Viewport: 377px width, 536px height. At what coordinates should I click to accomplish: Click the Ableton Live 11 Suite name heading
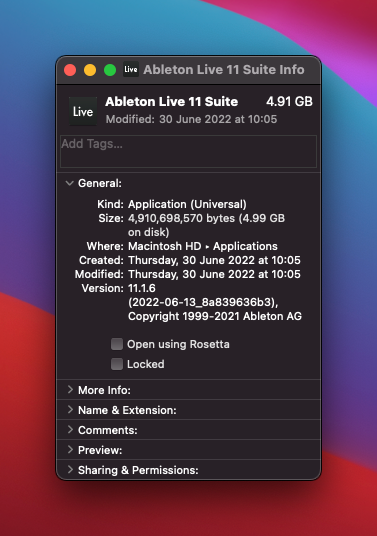(172, 102)
